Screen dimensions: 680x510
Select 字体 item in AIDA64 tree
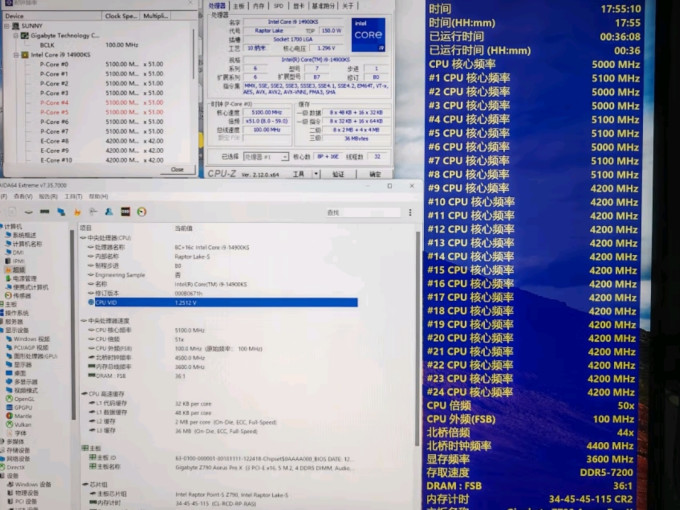(x=16, y=433)
